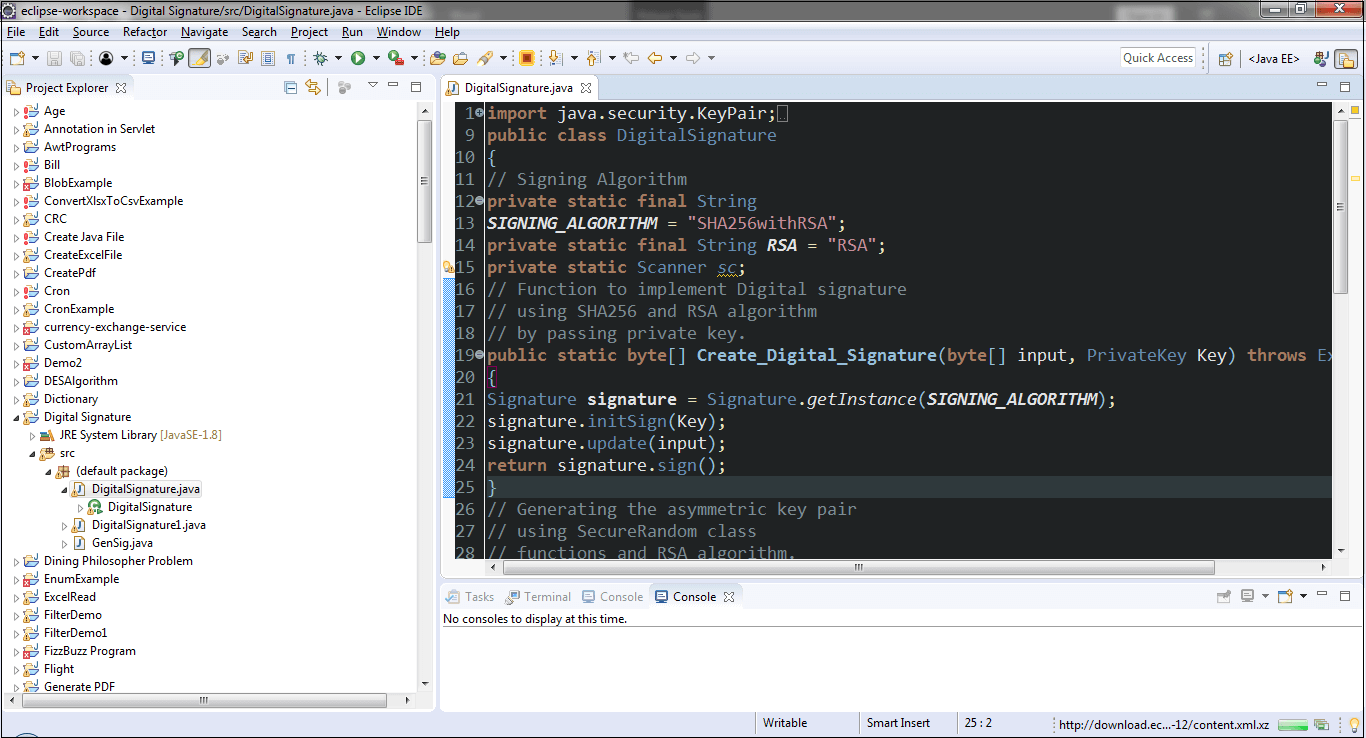
Task: Open GenSig.java in Project Explorer
Action: (x=122, y=543)
